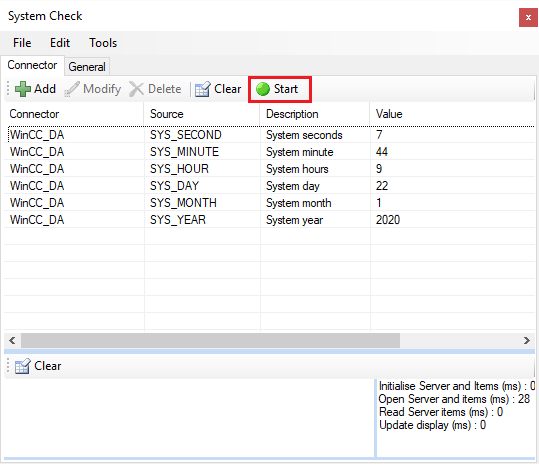
Task: Click the value 2020 cell
Action: click(388, 220)
